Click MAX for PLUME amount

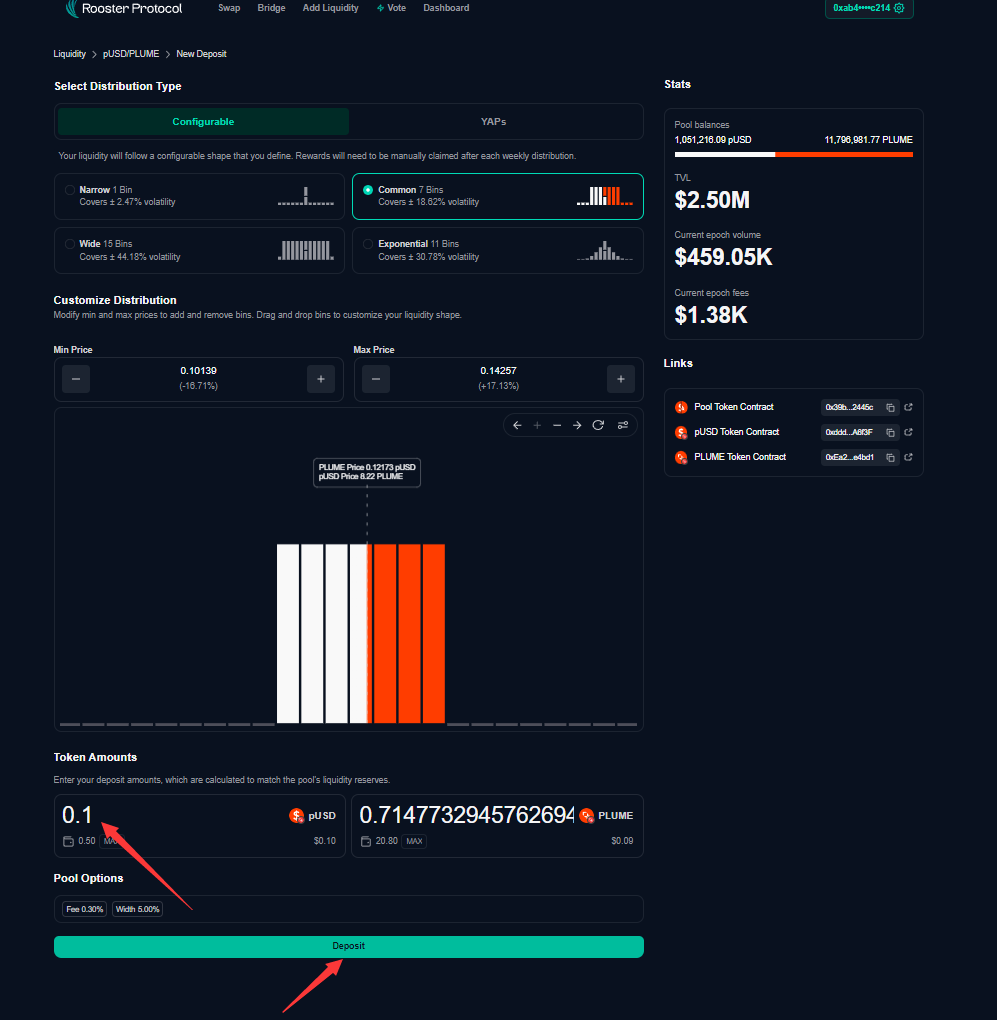[x=414, y=841]
